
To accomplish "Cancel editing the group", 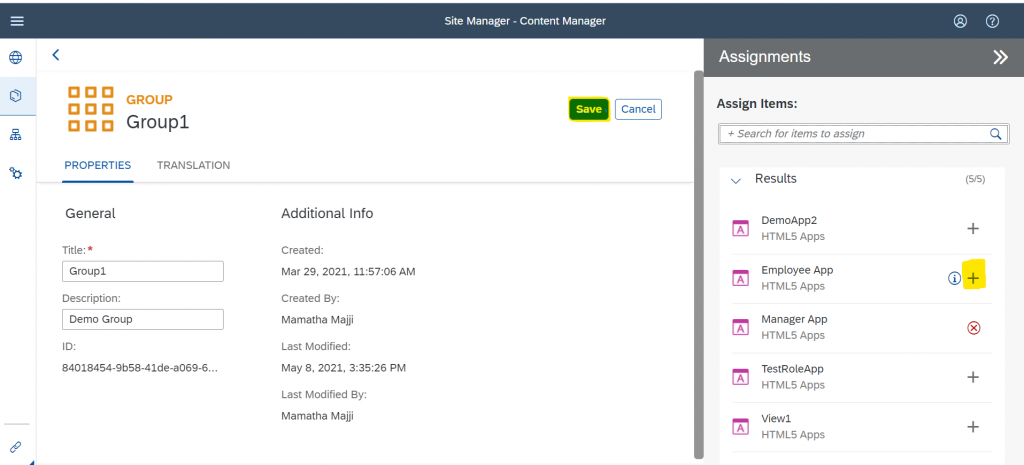I will point(638,109).
